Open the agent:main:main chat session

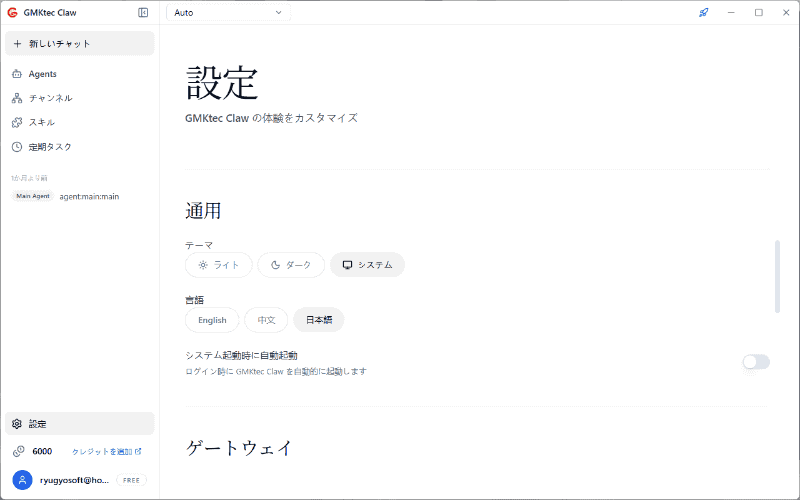[89, 196]
